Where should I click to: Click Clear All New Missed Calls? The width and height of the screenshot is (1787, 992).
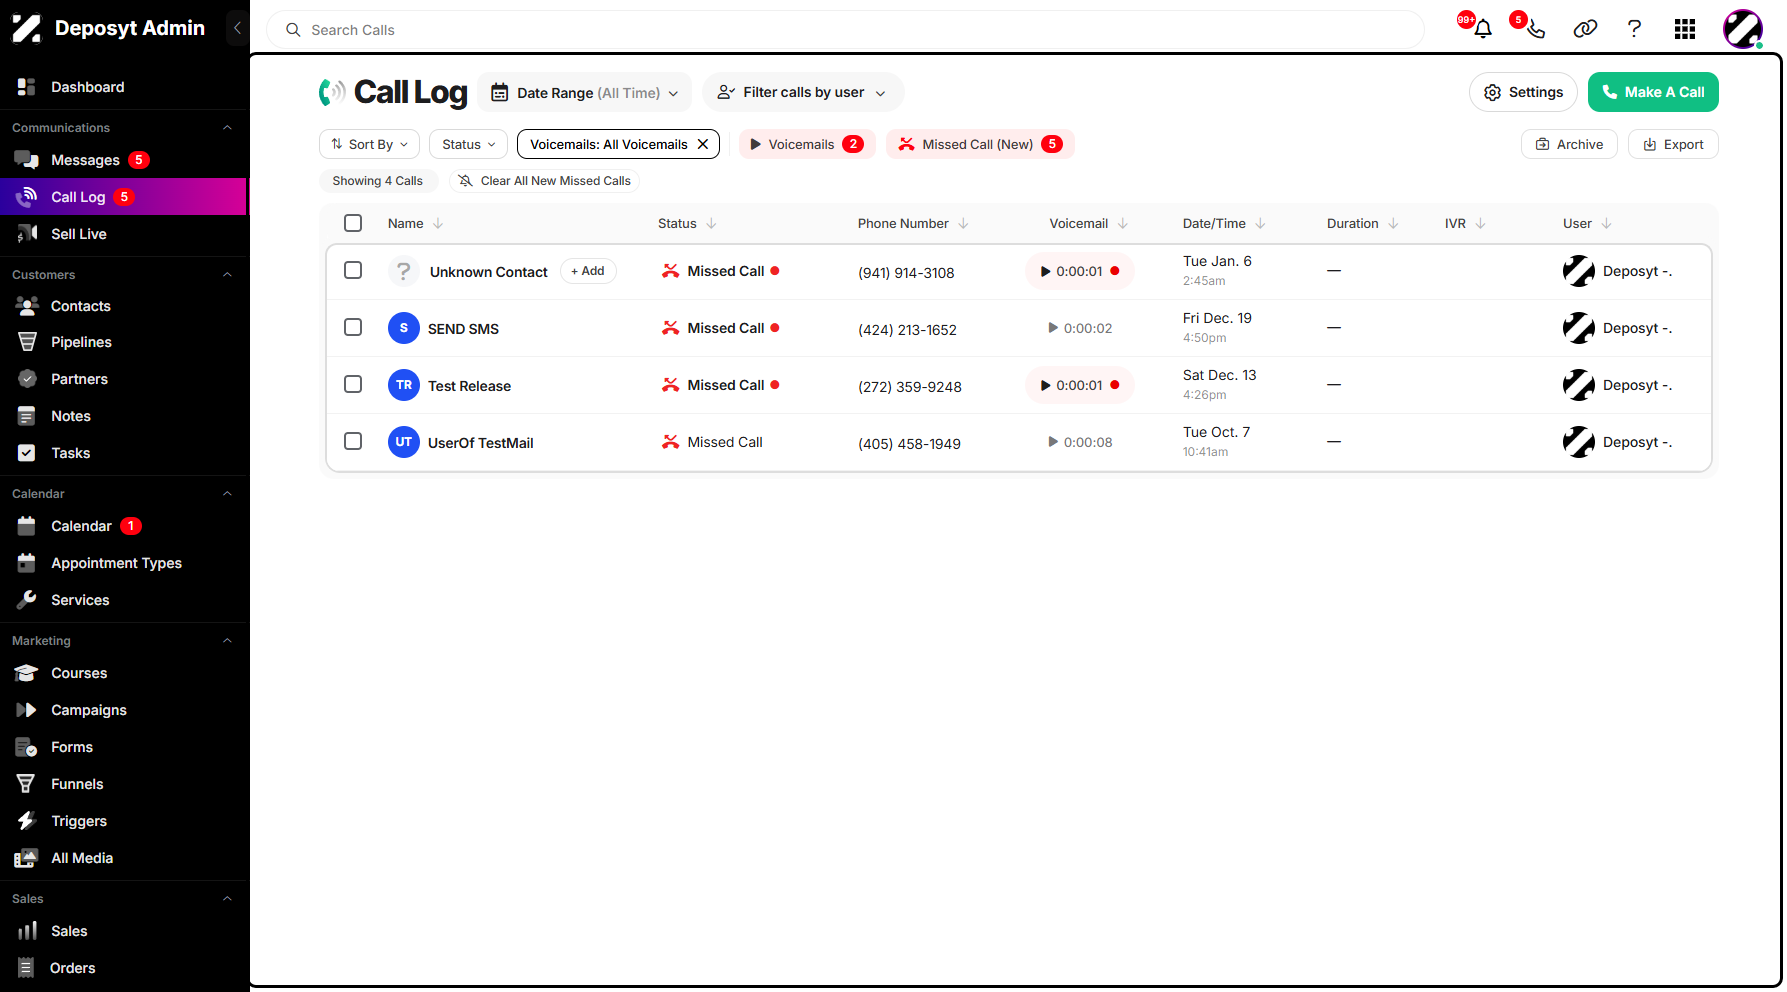(x=544, y=181)
